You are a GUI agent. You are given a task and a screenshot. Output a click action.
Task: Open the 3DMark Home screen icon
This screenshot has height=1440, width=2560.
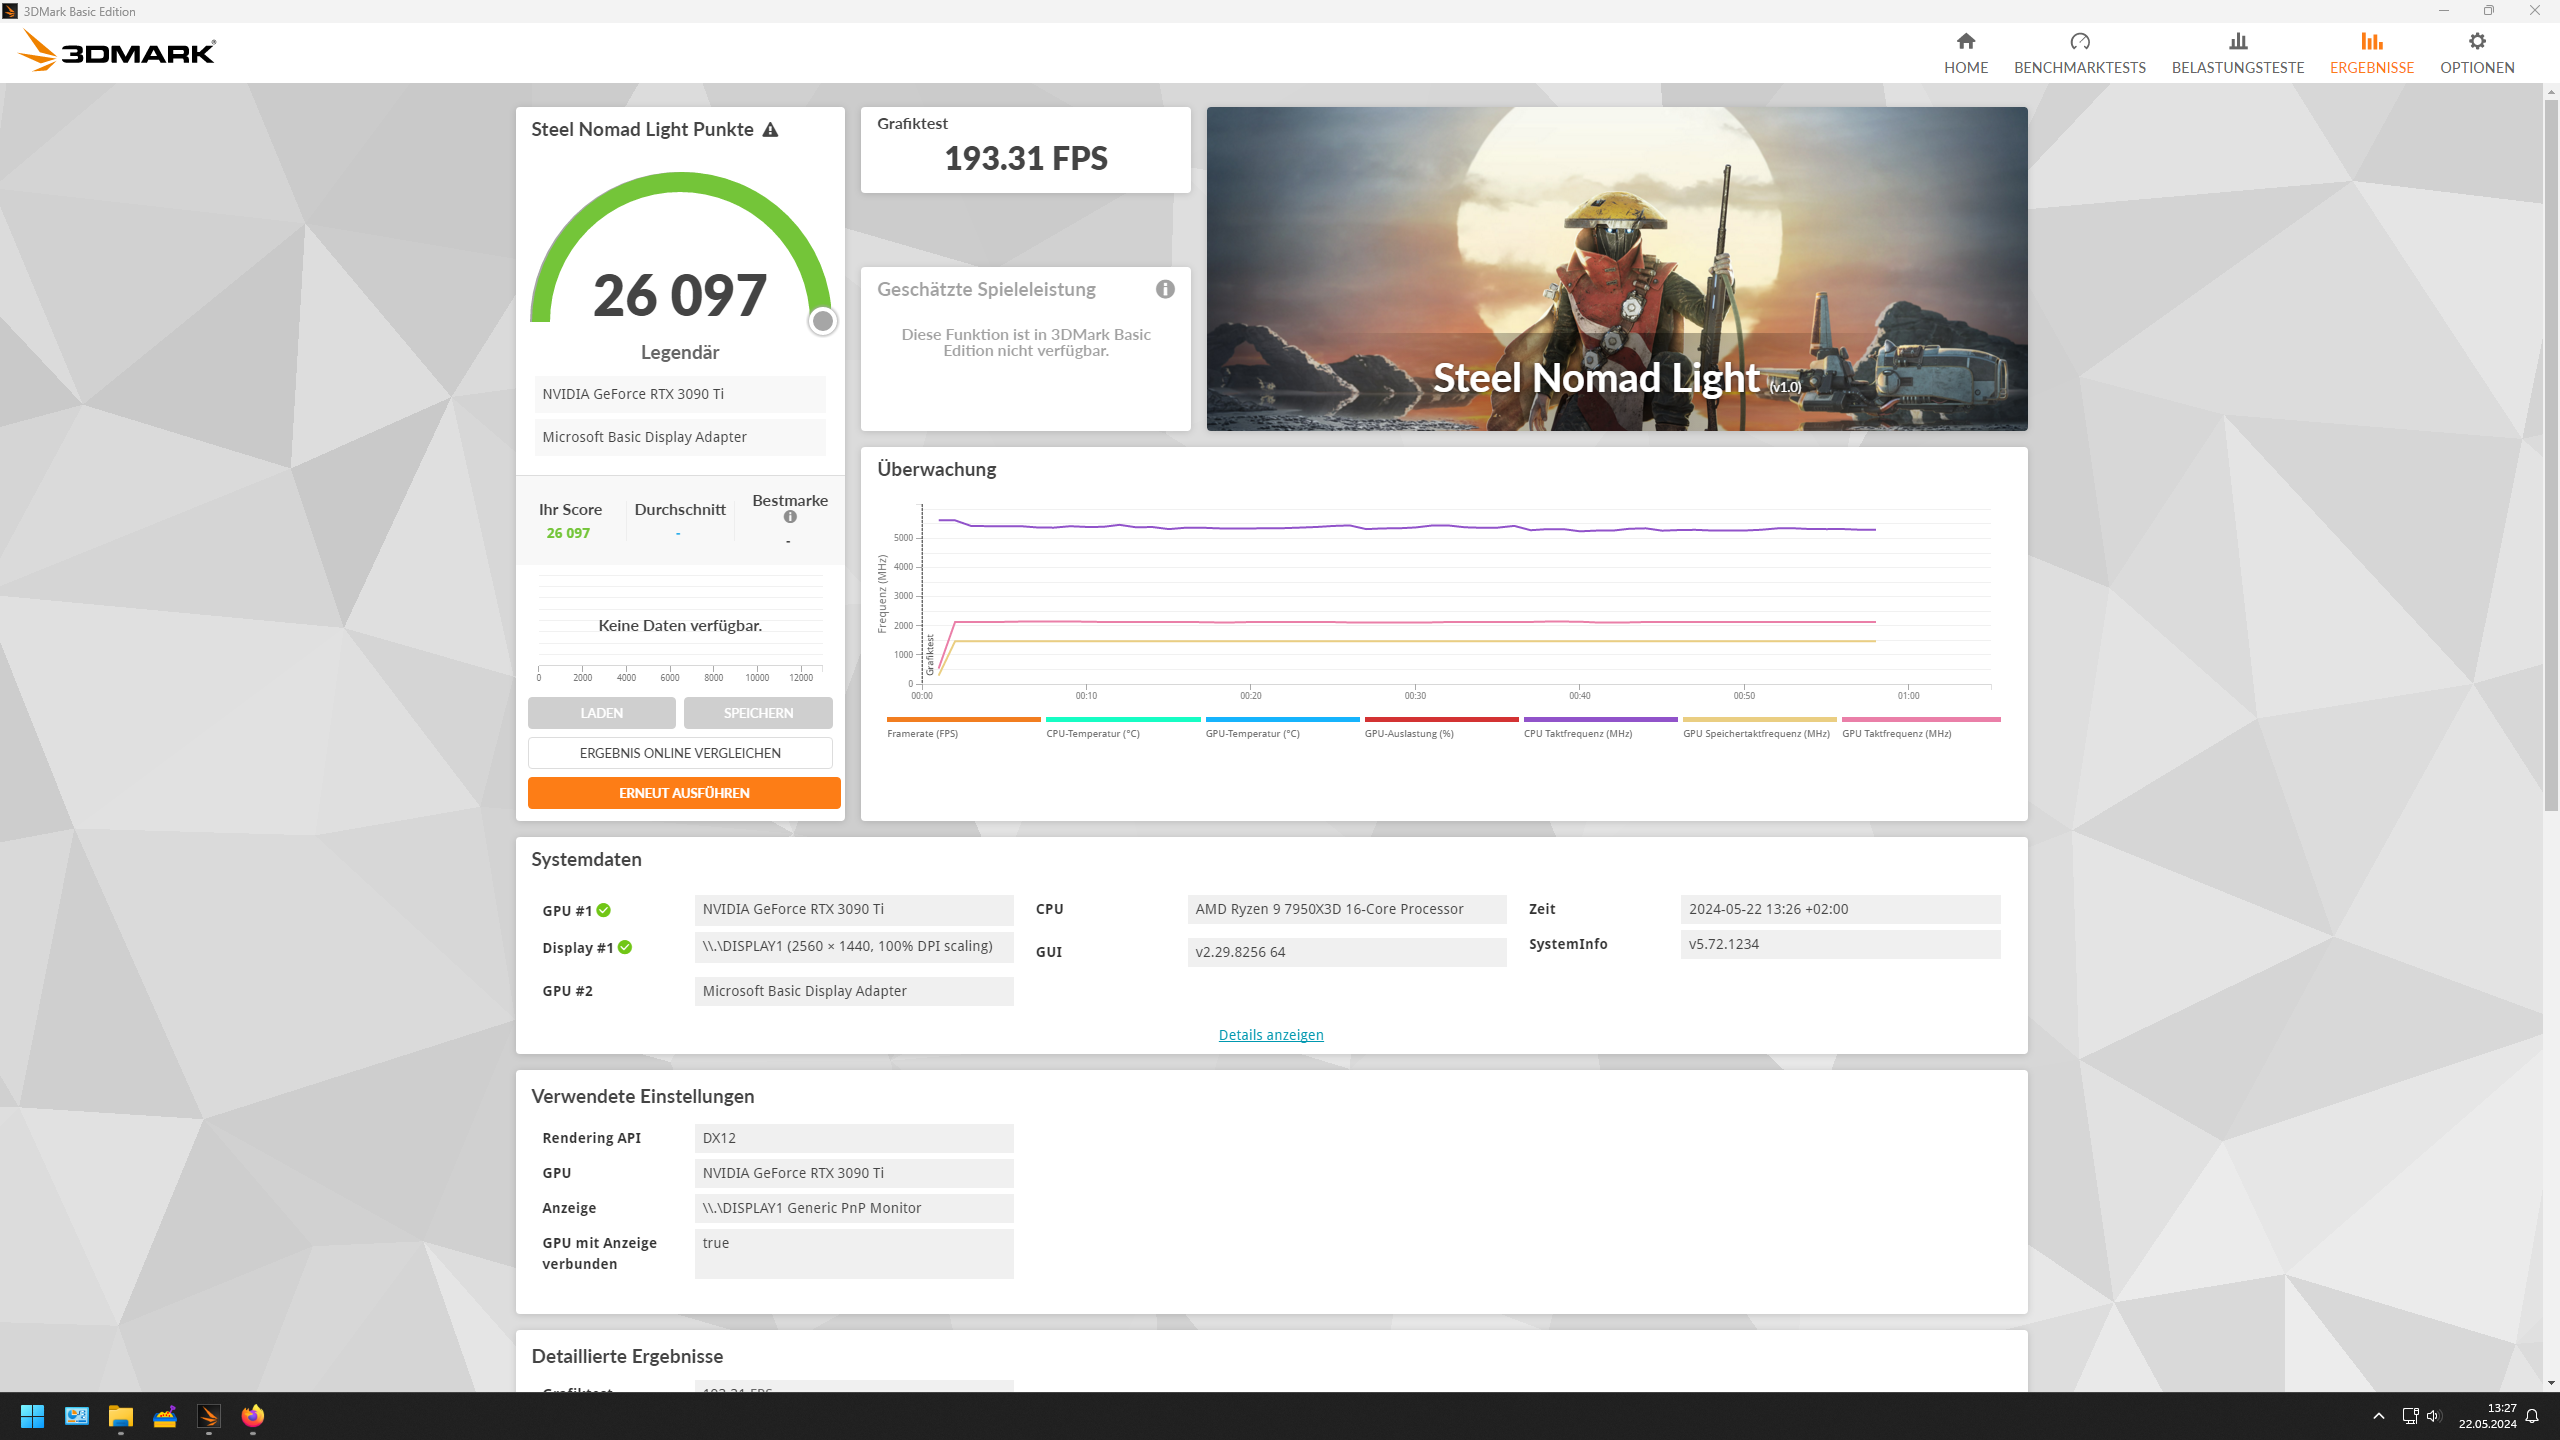tap(1966, 42)
